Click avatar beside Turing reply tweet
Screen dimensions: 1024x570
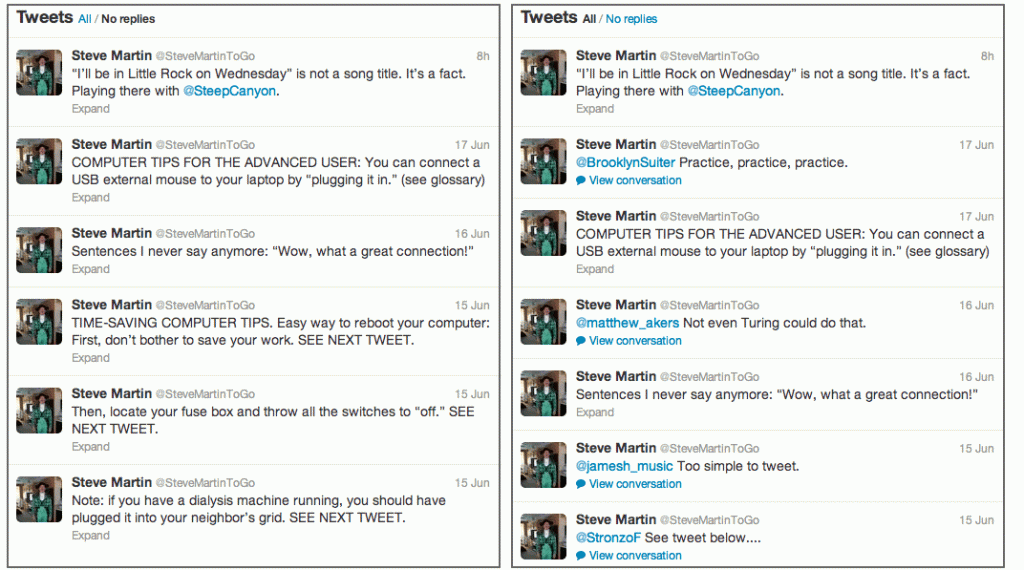point(543,321)
